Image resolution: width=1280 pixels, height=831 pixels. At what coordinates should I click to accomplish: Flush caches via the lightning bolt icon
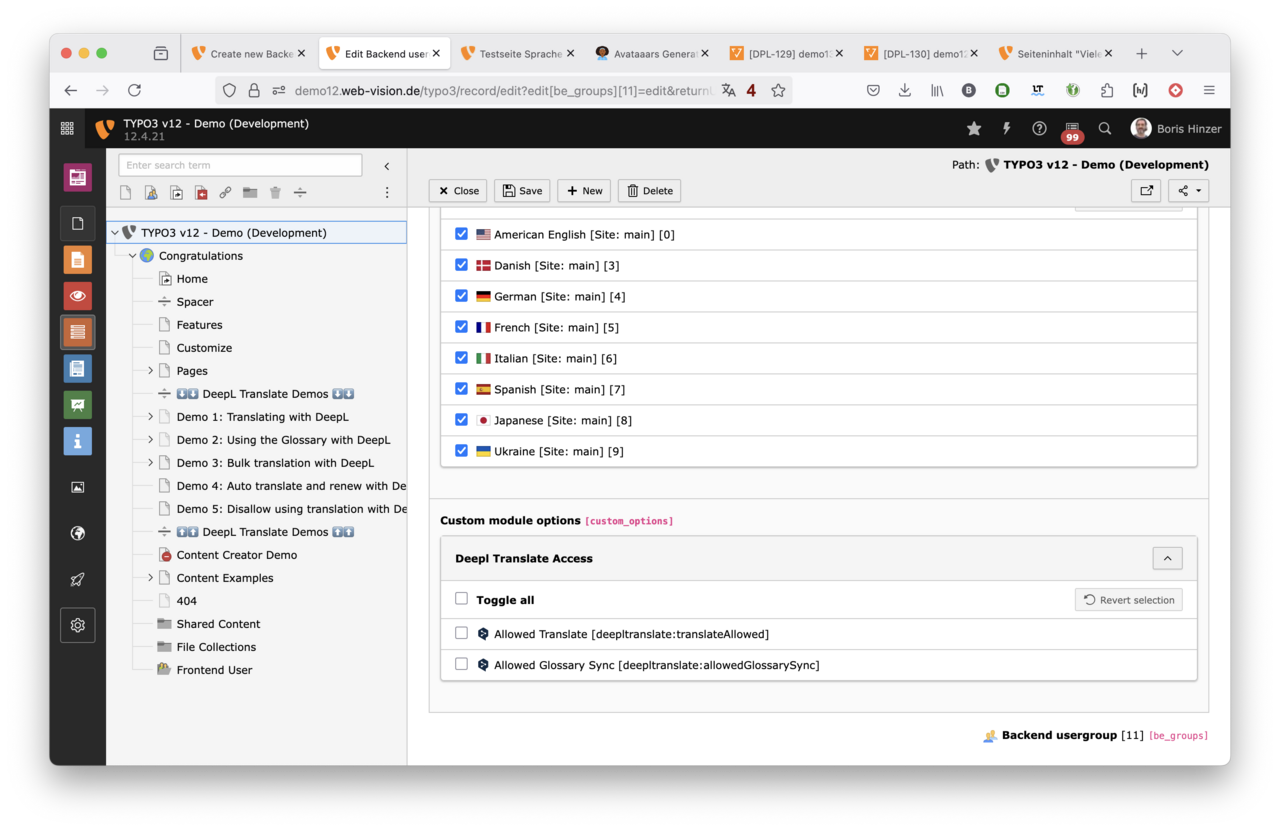(x=1005, y=128)
